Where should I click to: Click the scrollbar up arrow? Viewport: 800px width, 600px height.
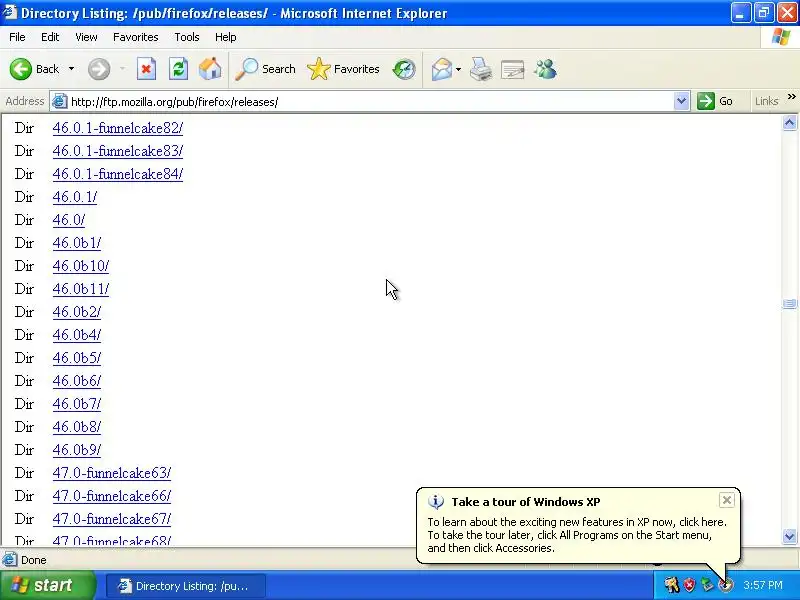coord(789,122)
